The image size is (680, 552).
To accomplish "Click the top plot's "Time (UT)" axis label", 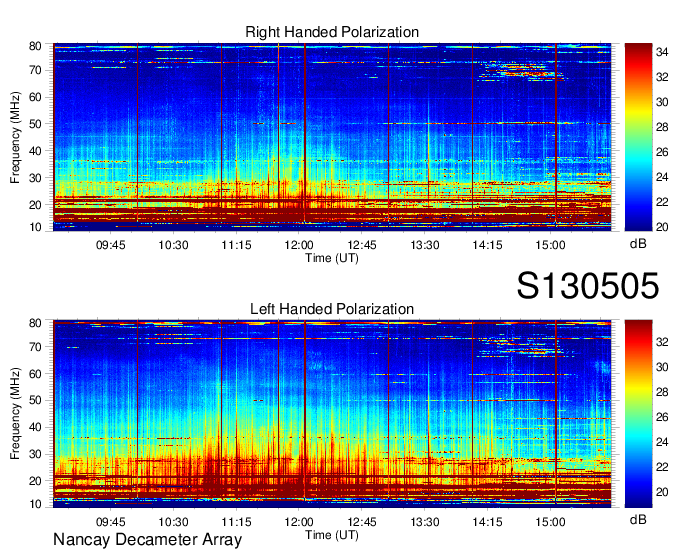I will point(332,258).
